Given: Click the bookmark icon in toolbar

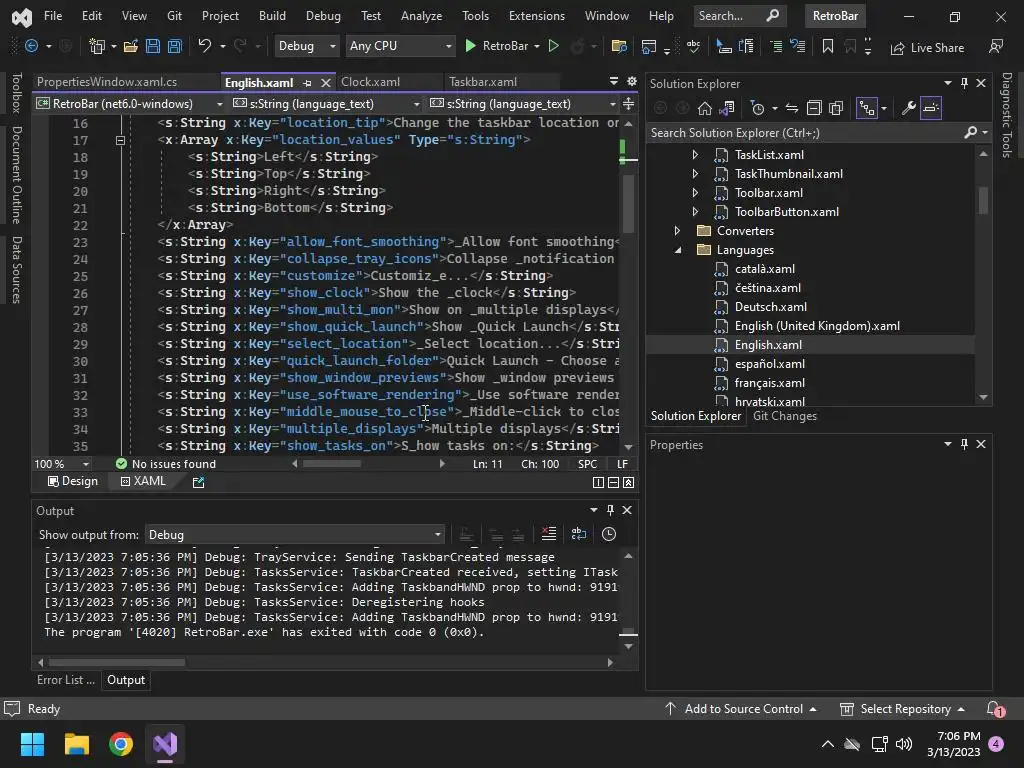Looking at the screenshot, I should click(x=827, y=46).
